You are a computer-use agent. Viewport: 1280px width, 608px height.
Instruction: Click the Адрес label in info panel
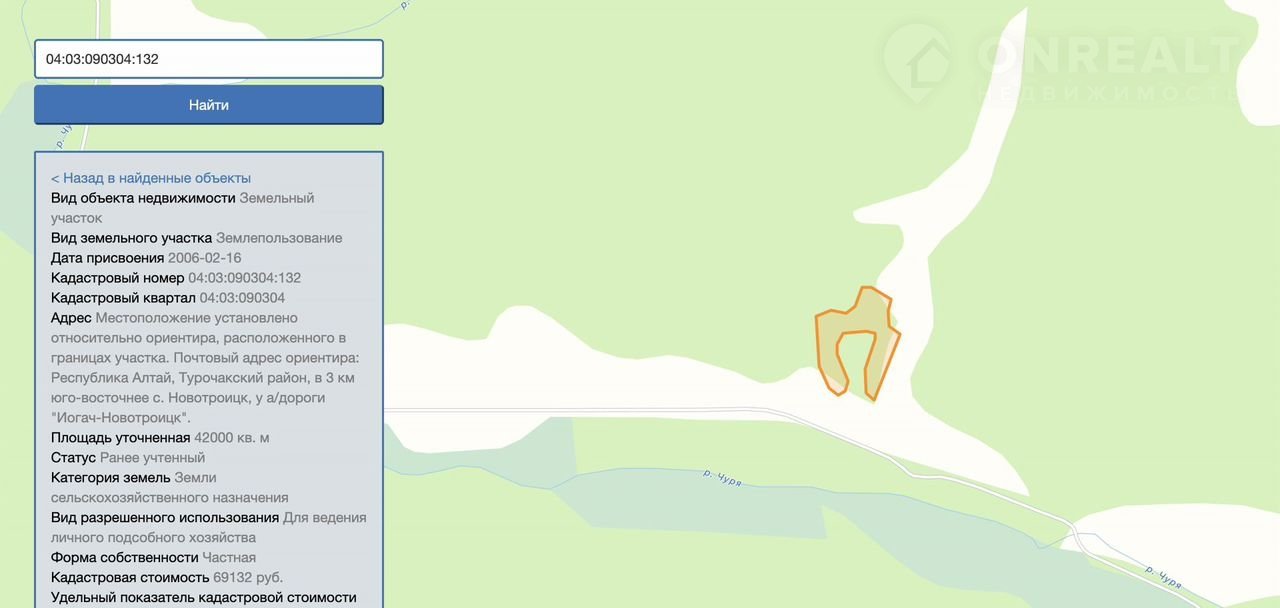[71, 318]
